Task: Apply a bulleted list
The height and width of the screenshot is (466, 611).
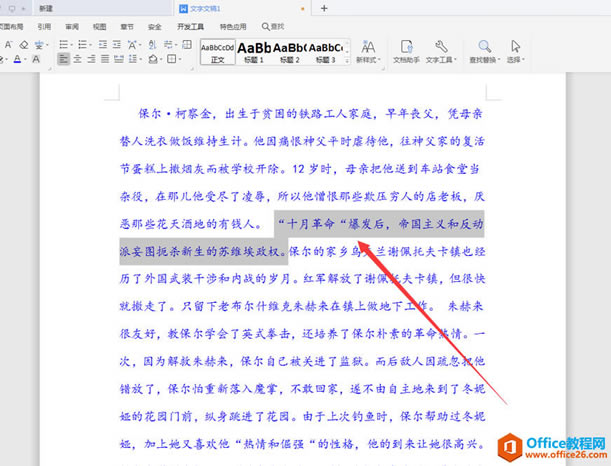Action: click(x=64, y=45)
